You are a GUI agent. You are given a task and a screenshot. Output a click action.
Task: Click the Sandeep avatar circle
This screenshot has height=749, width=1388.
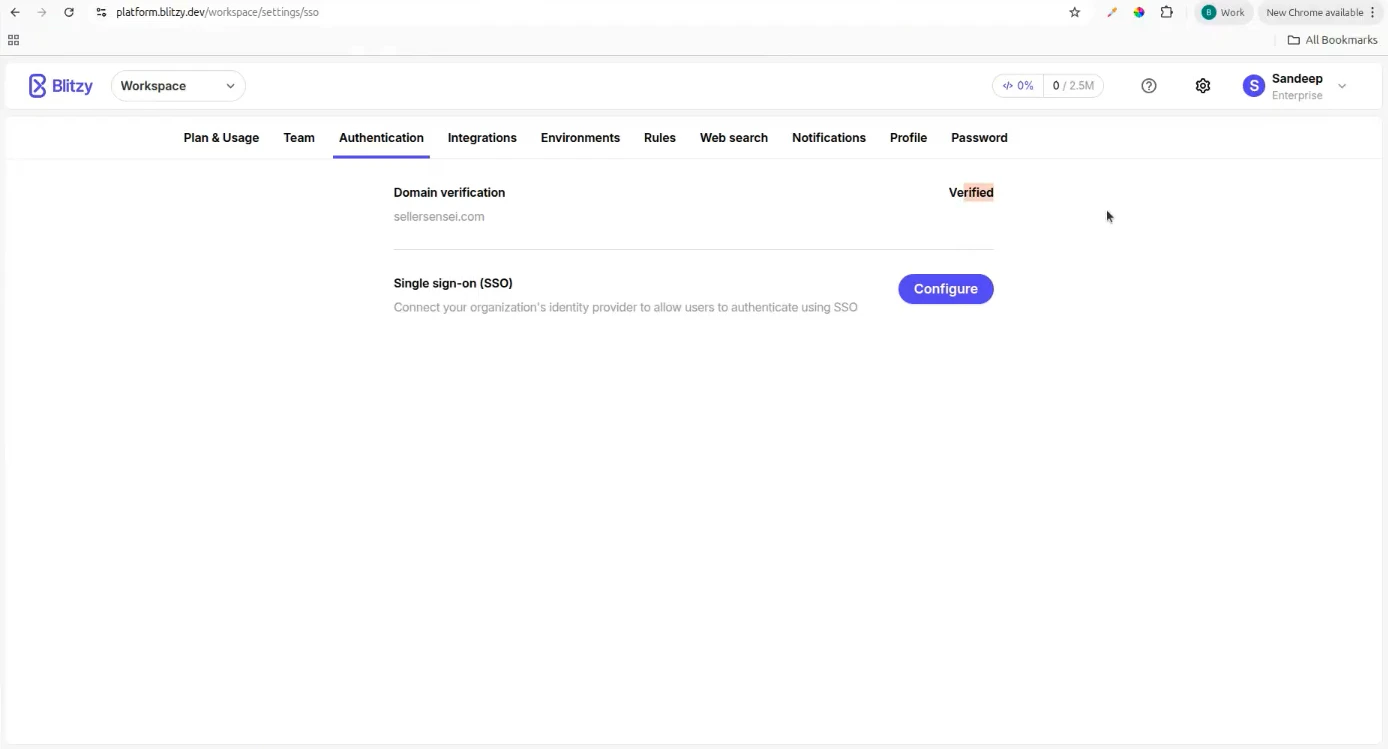[x=1254, y=86]
